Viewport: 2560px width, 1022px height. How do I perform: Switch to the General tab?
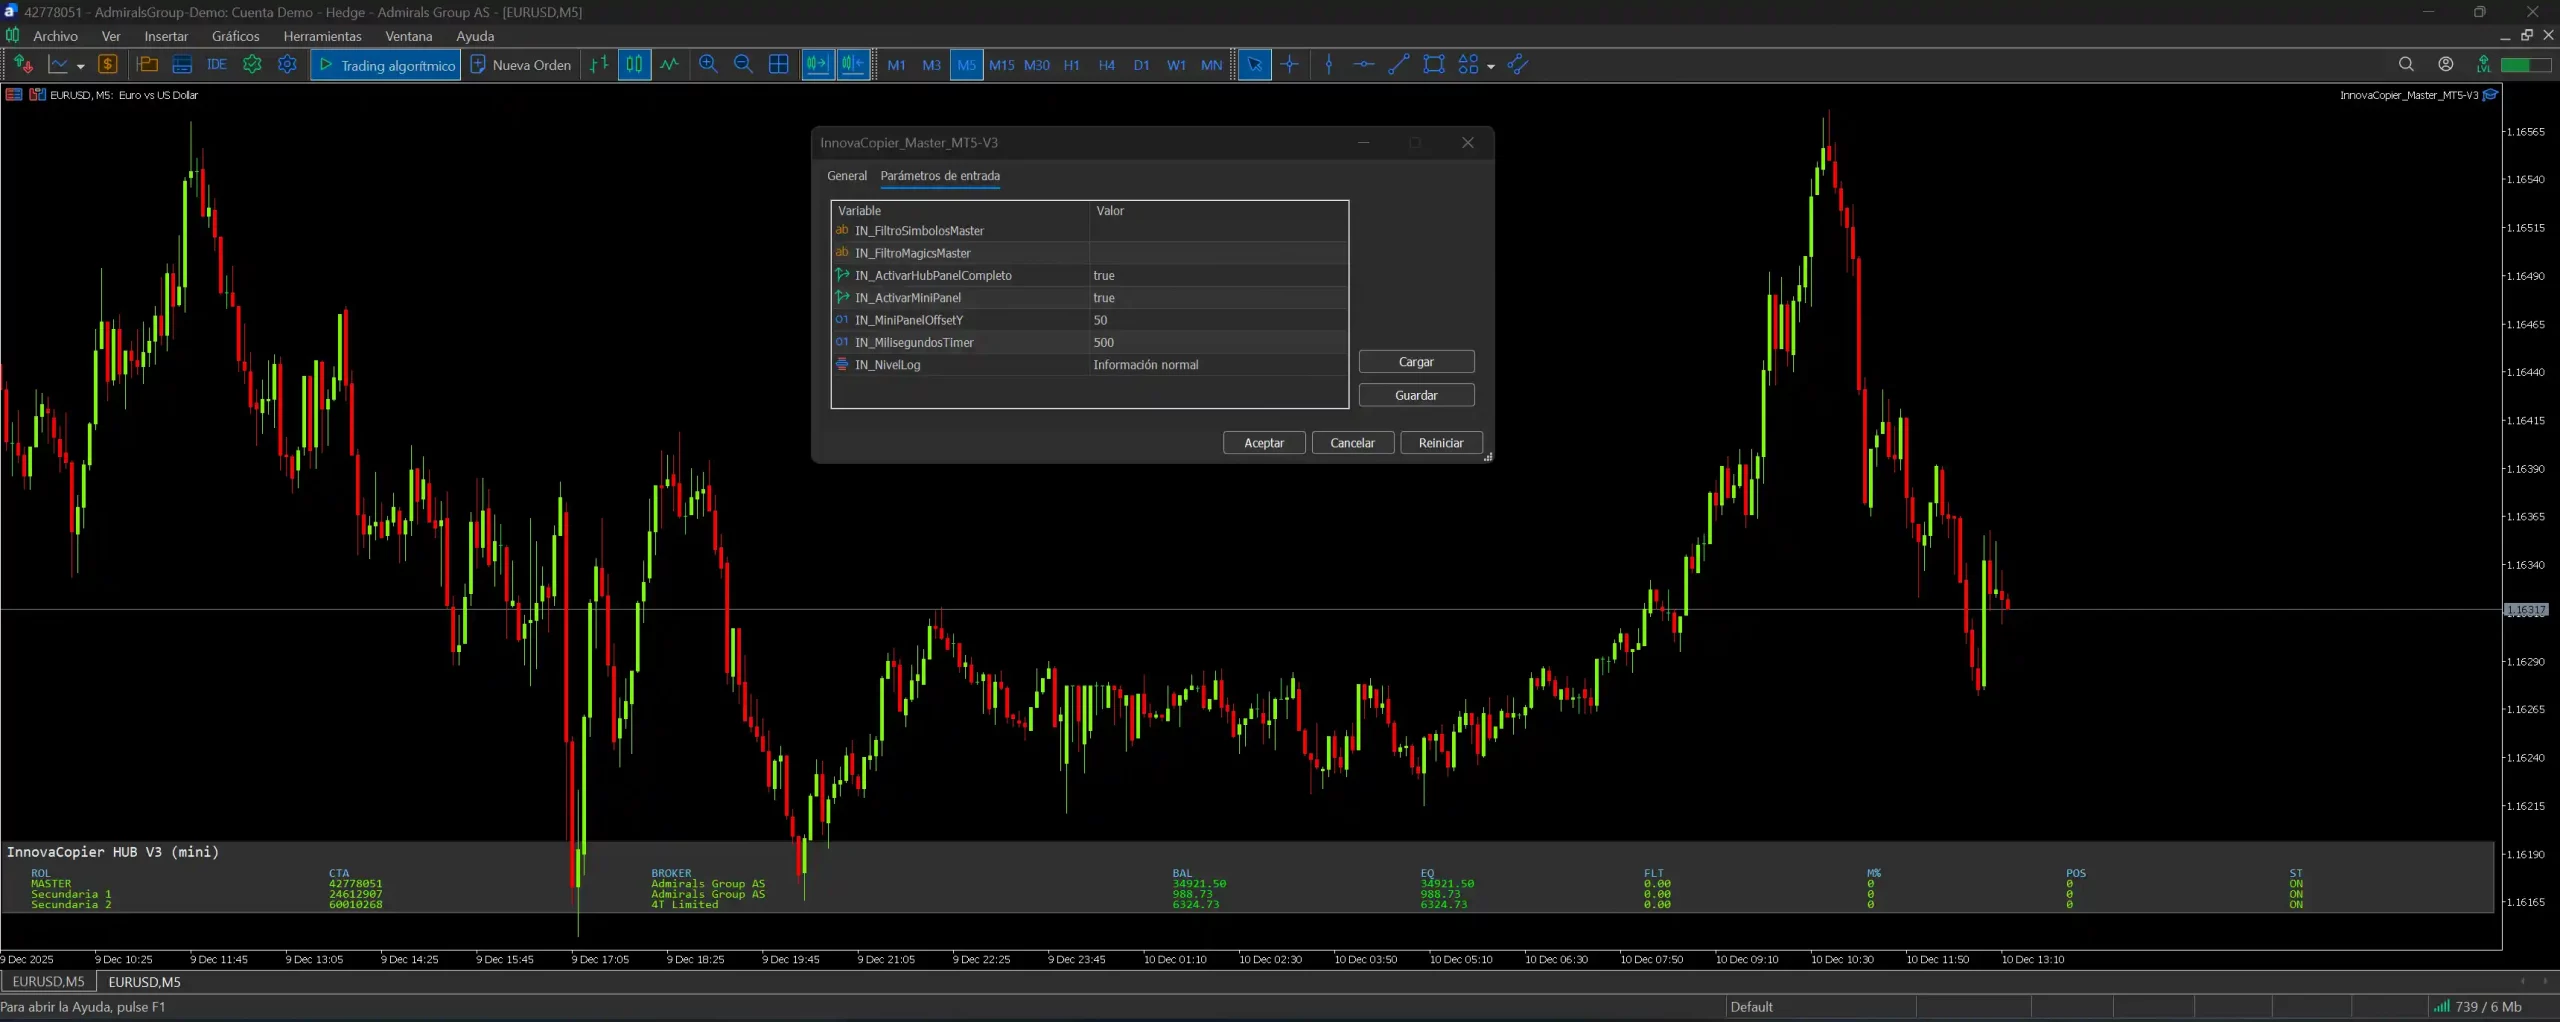[x=846, y=176]
